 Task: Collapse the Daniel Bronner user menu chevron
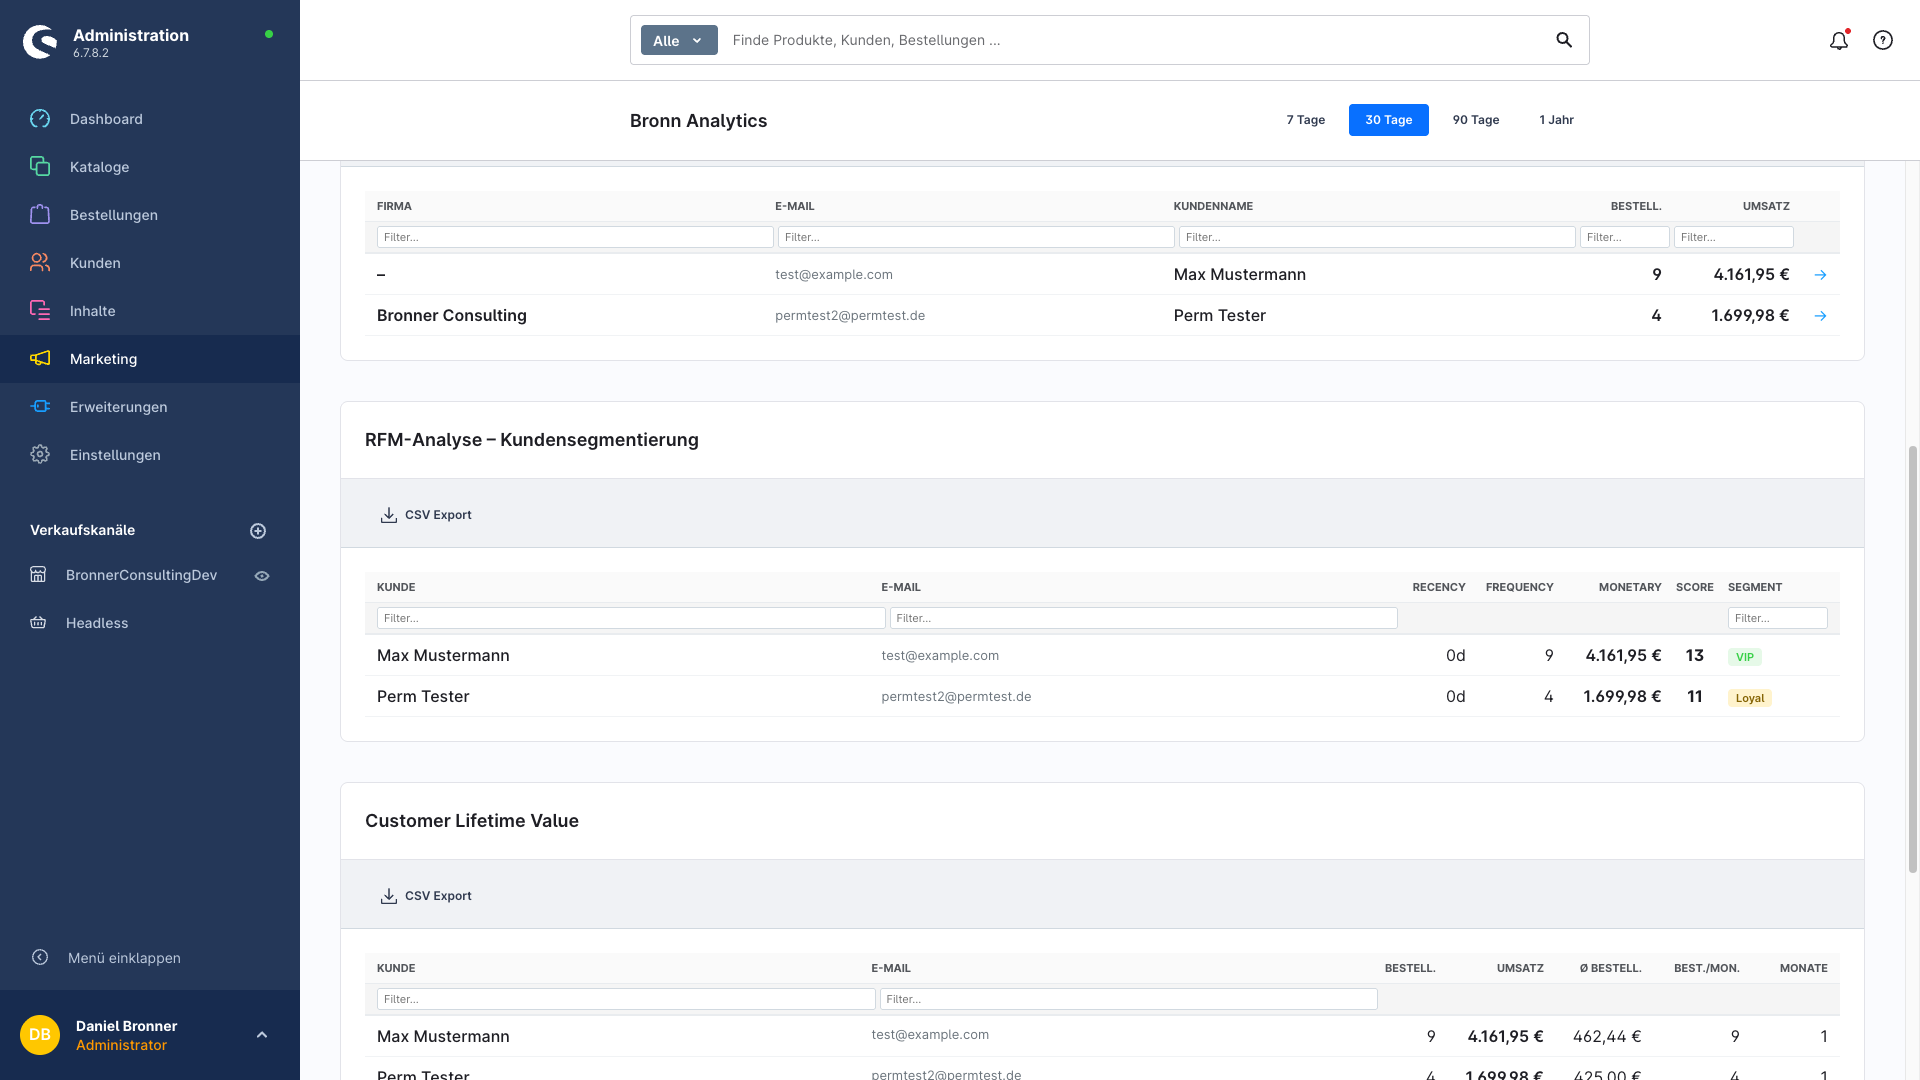tap(263, 1033)
